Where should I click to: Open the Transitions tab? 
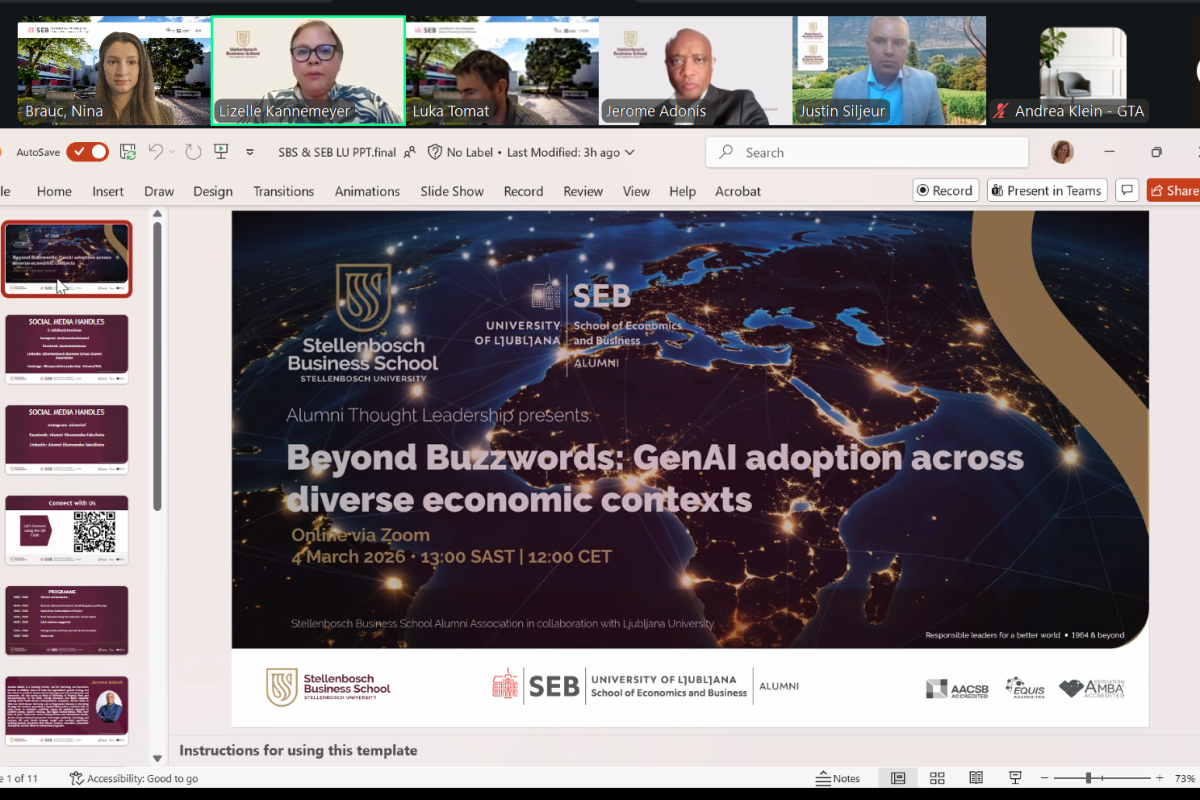[x=283, y=191]
